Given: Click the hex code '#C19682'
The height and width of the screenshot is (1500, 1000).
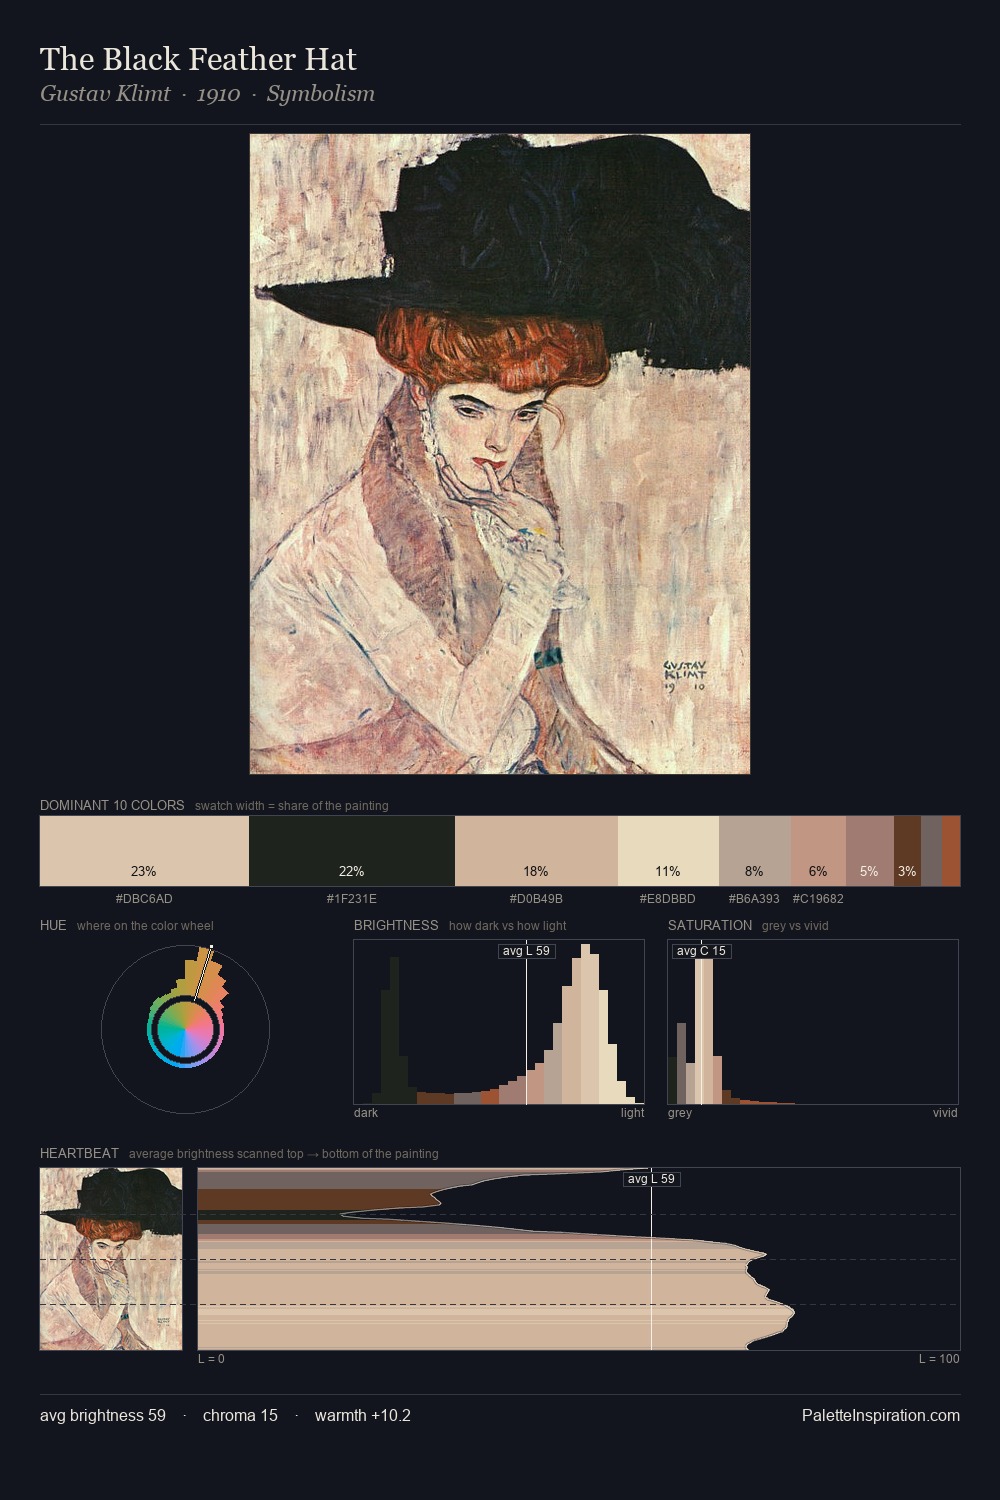Looking at the screenshot, I should [818, 899].
